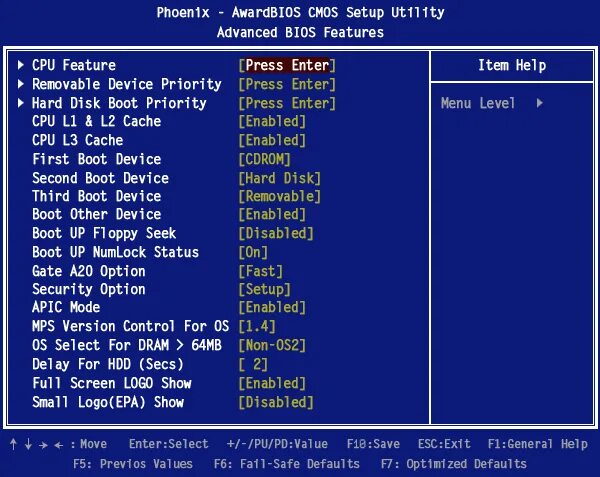Viewport: 600px width, 477px height.
Task: Toggle Full Screen LOGO Show Enabled value
Action: (272, 383)
